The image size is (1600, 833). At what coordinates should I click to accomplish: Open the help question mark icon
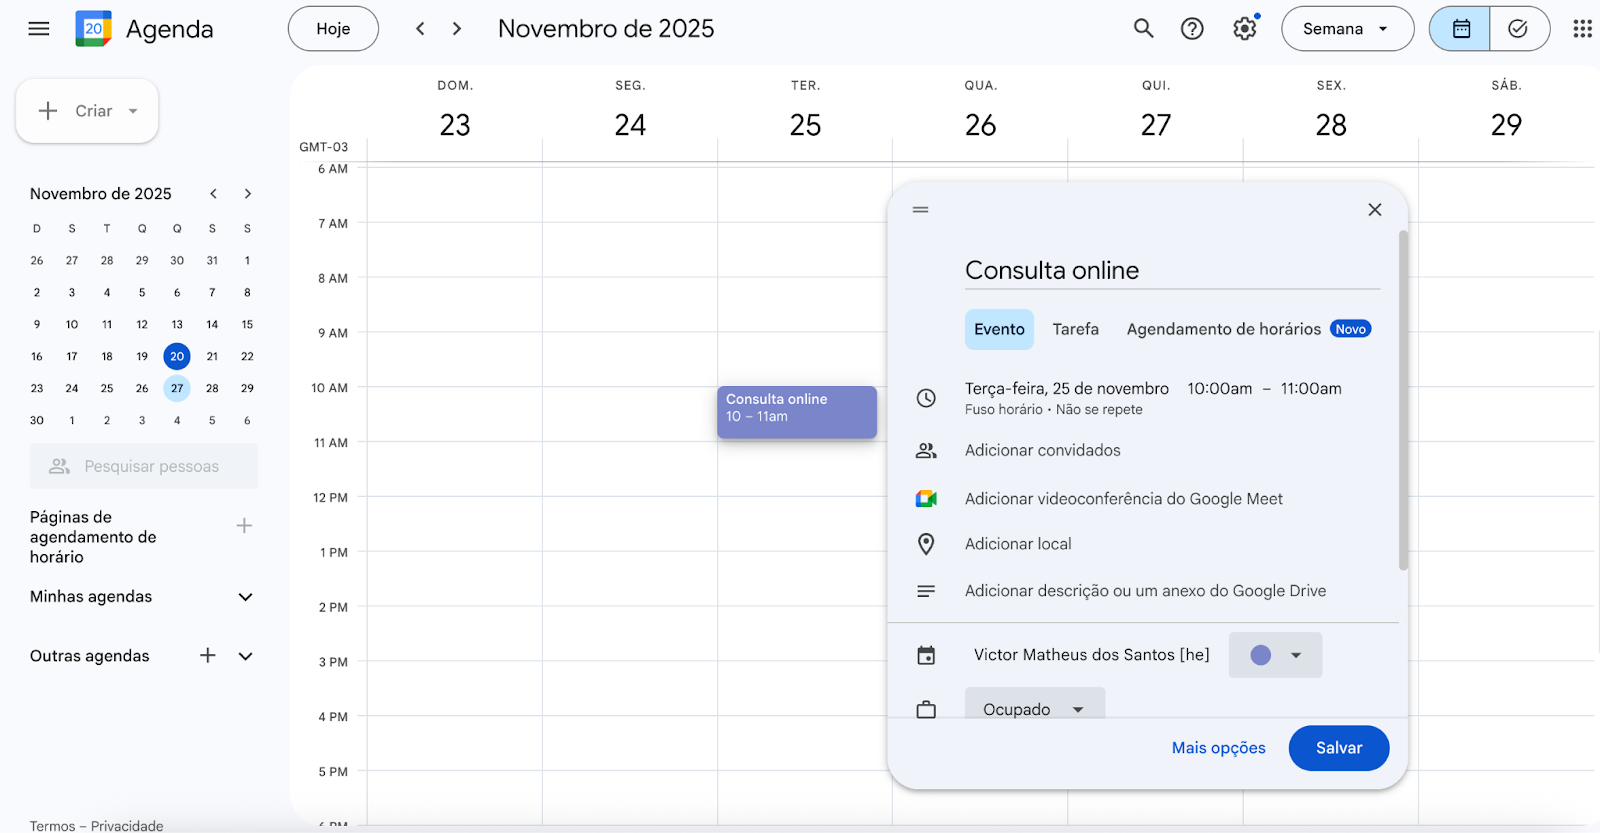tap(1192, 29)
